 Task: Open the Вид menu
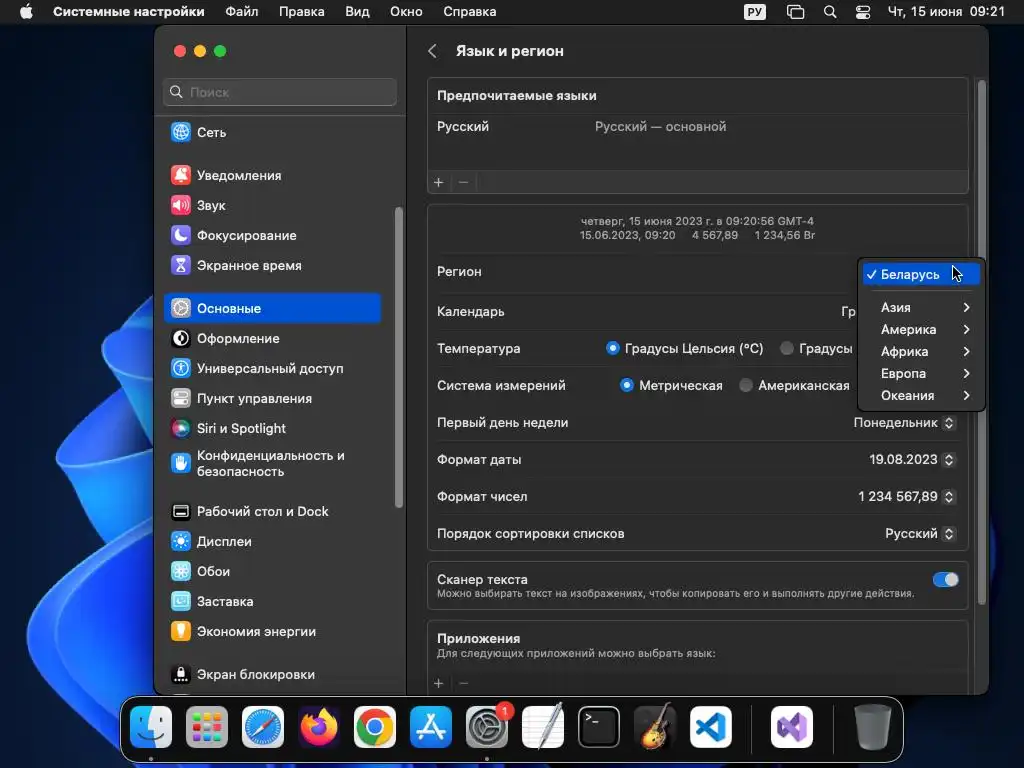click(x=357, y=12)
